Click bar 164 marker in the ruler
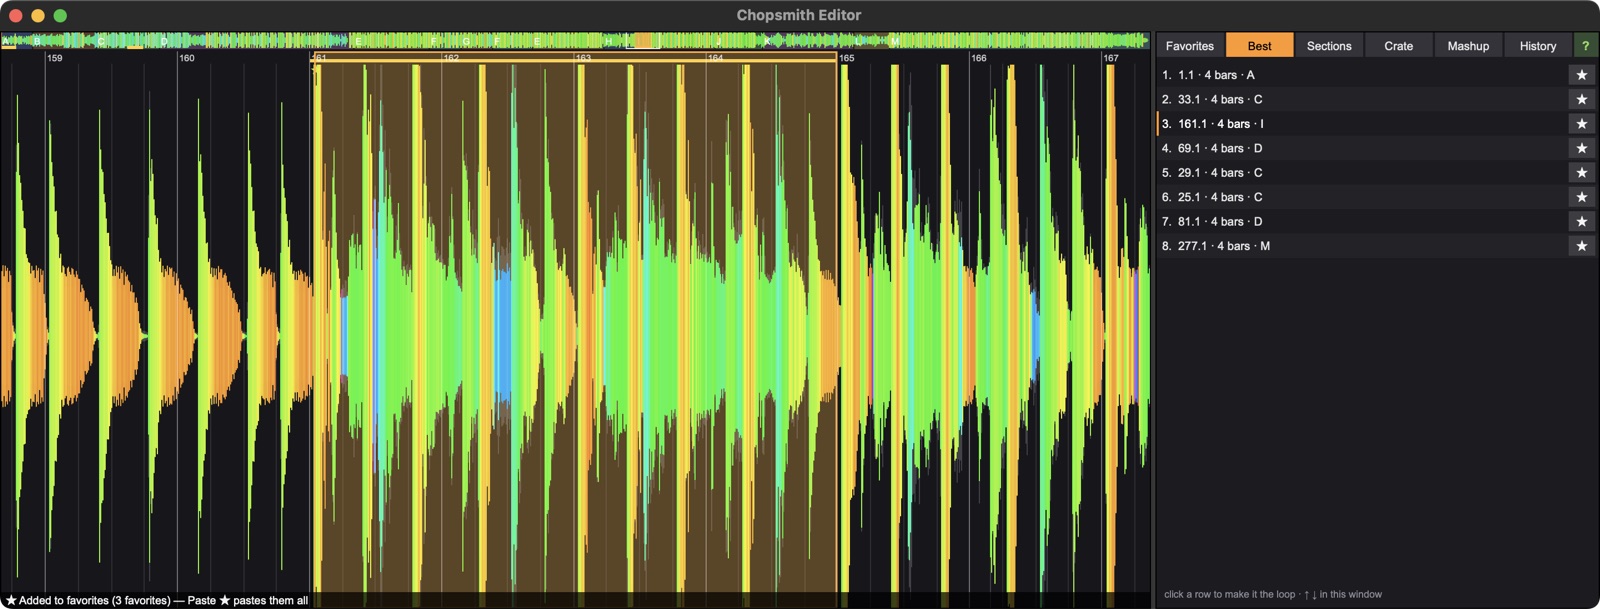The height and width of the screenshot is (609, 1600). [x=715, y=58]
